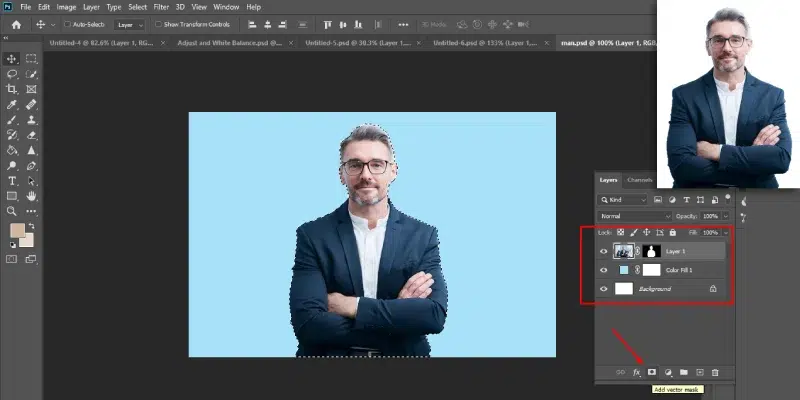Toggle layer filtering on or off switch

tap(728, 198)
